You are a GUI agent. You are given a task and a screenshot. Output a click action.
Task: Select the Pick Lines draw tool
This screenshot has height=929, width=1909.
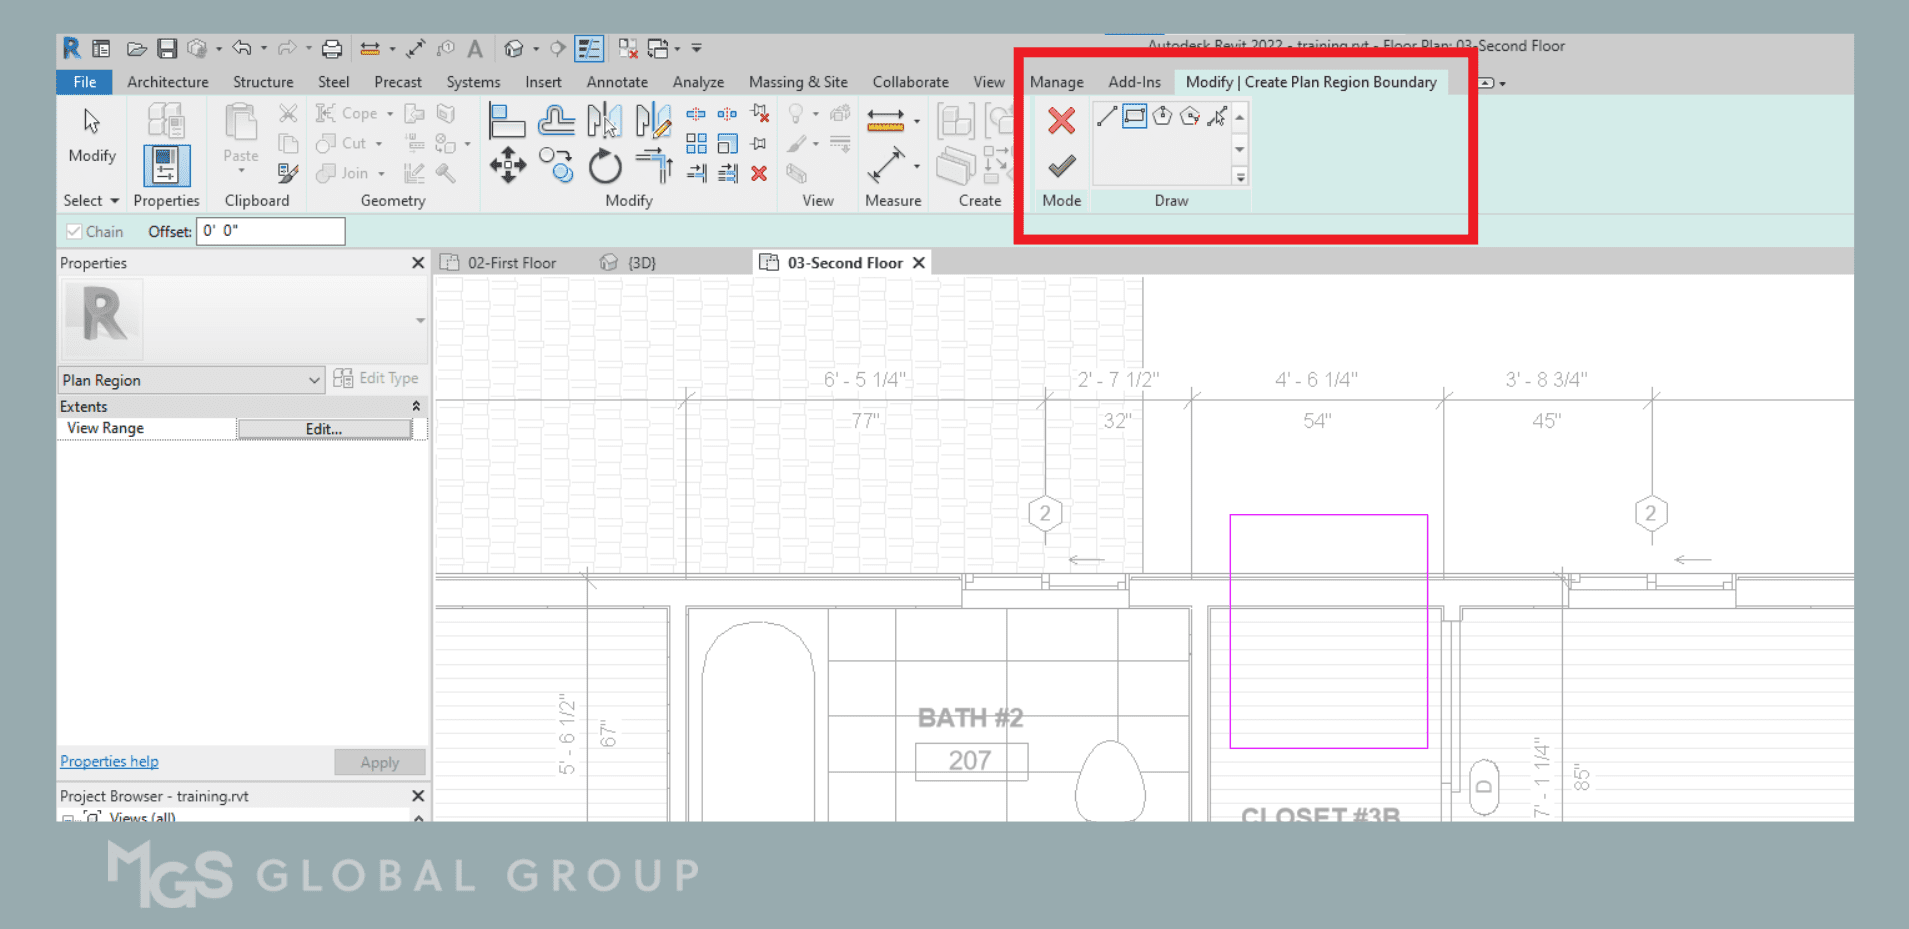[x=1217, y=118]
